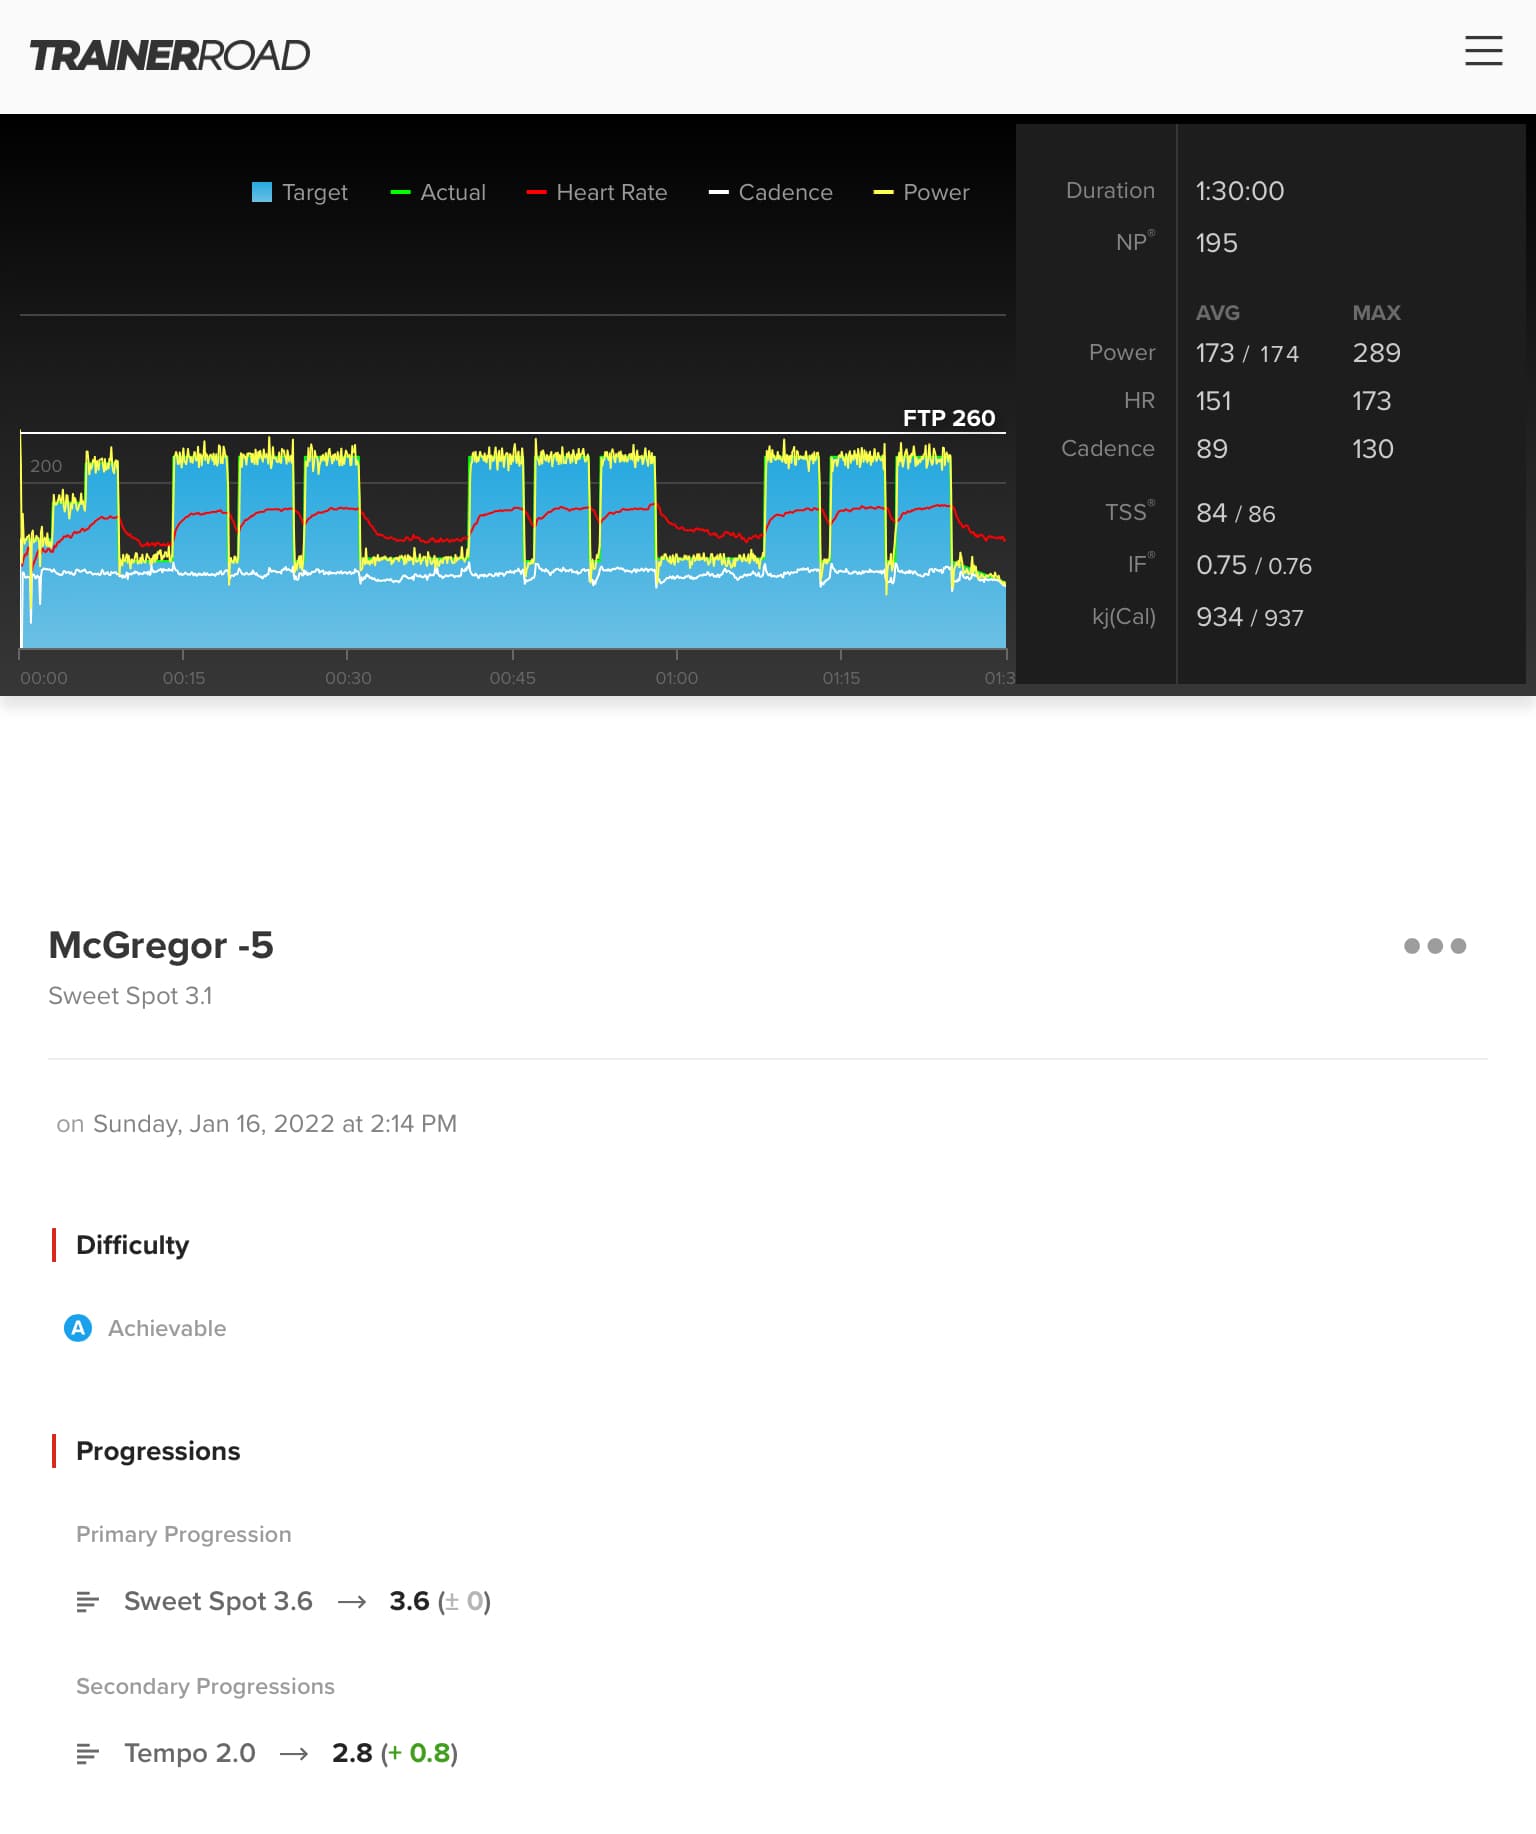Click the kj(Cal) value 934 / 937

point(1250,617)
